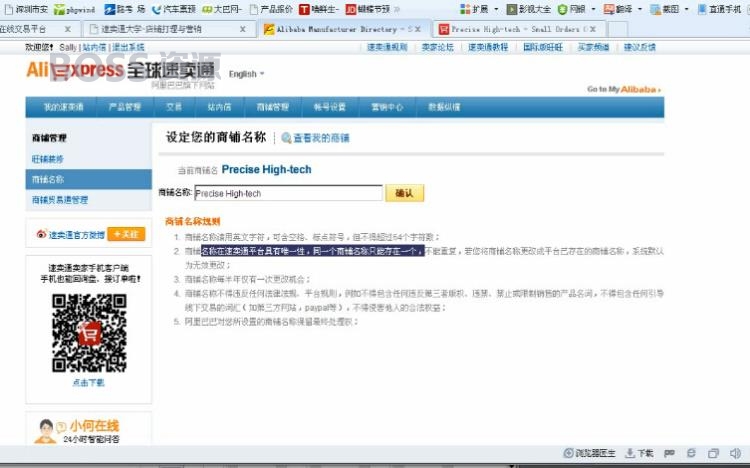Click the 直通手机 toolbar icon
Image resolution: width=750 pixels, height=468 pixels.
click(x=719, y=9)
